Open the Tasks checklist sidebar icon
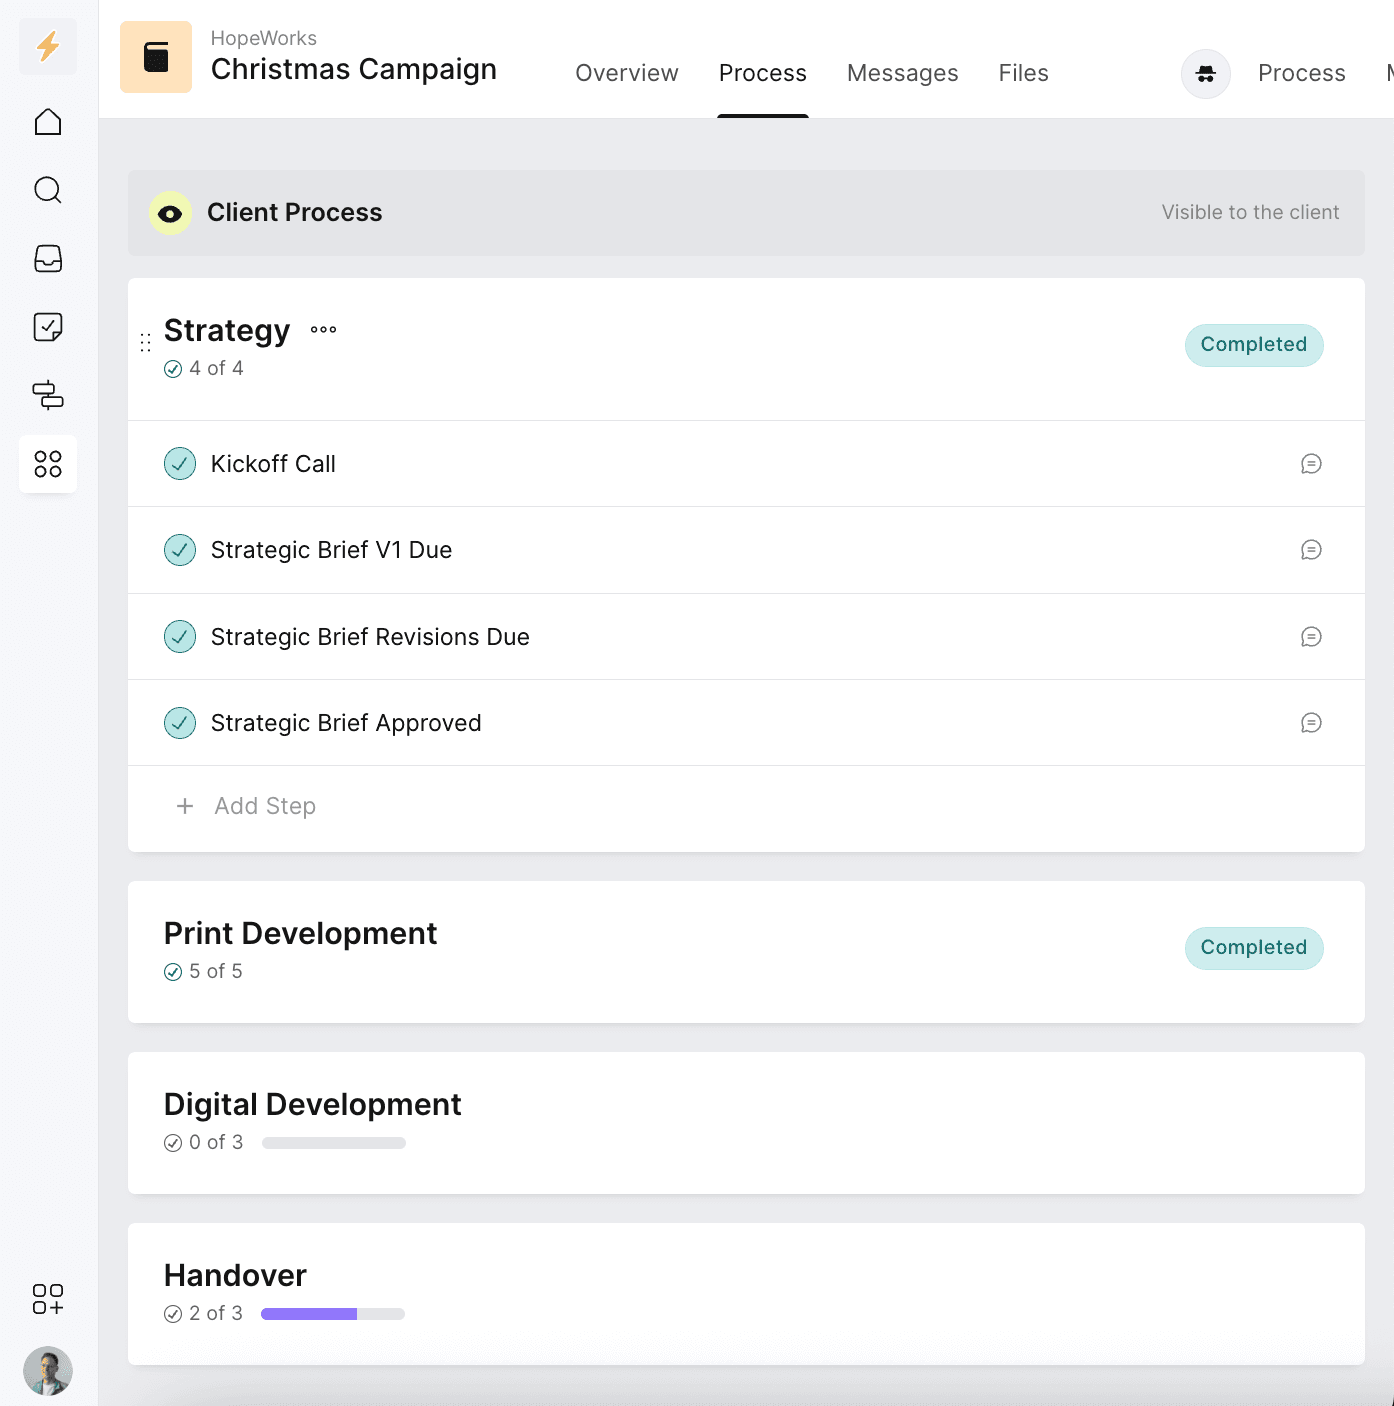Image resolution: width=1394 pixels, height=1406 pixels. coord(48,327)
